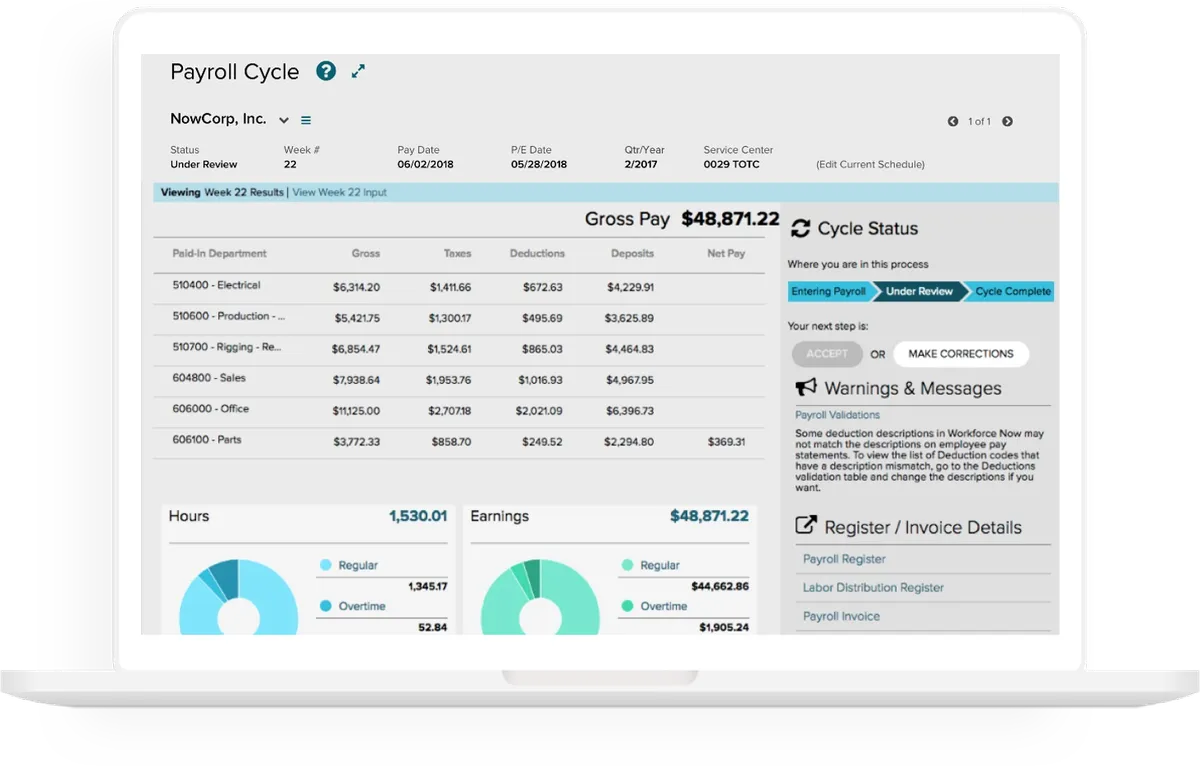Open the list menu icon beside NowCorp

[x=306, y=120]
